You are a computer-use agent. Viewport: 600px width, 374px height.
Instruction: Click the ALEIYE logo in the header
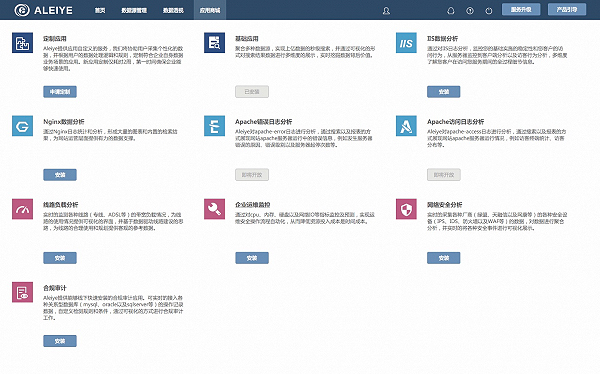[43, 10]
